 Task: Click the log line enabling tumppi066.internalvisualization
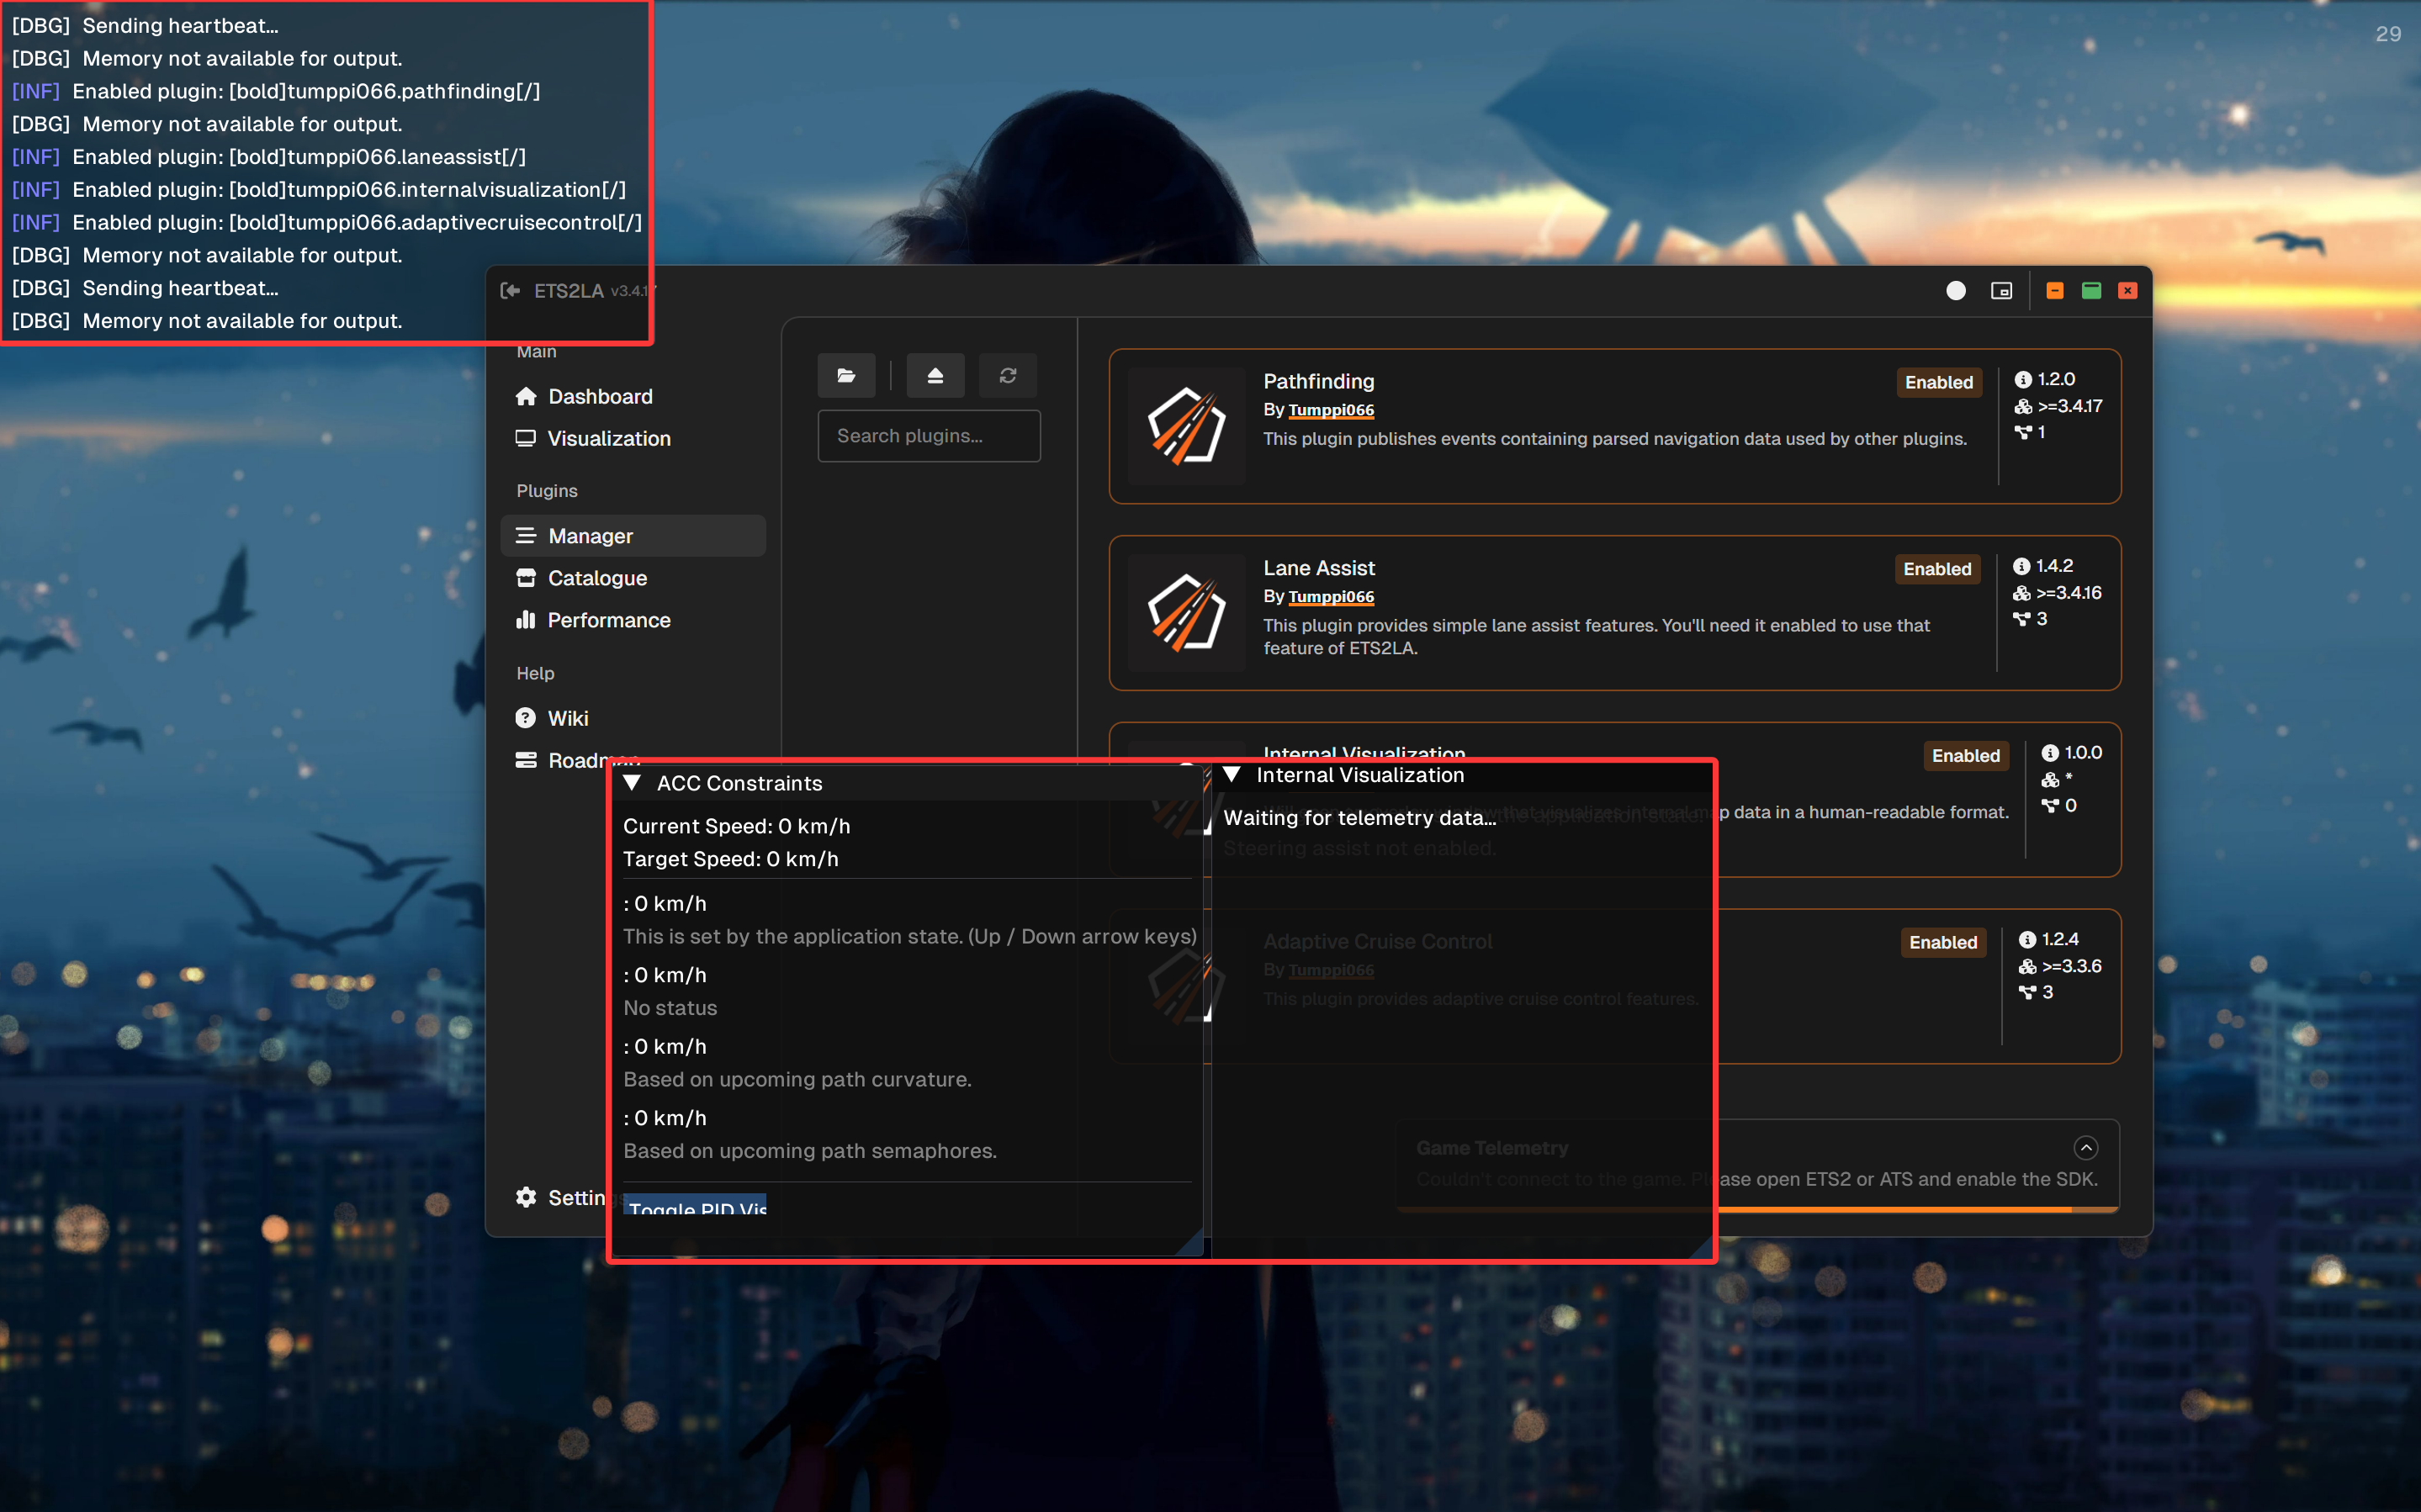point(319,190)
